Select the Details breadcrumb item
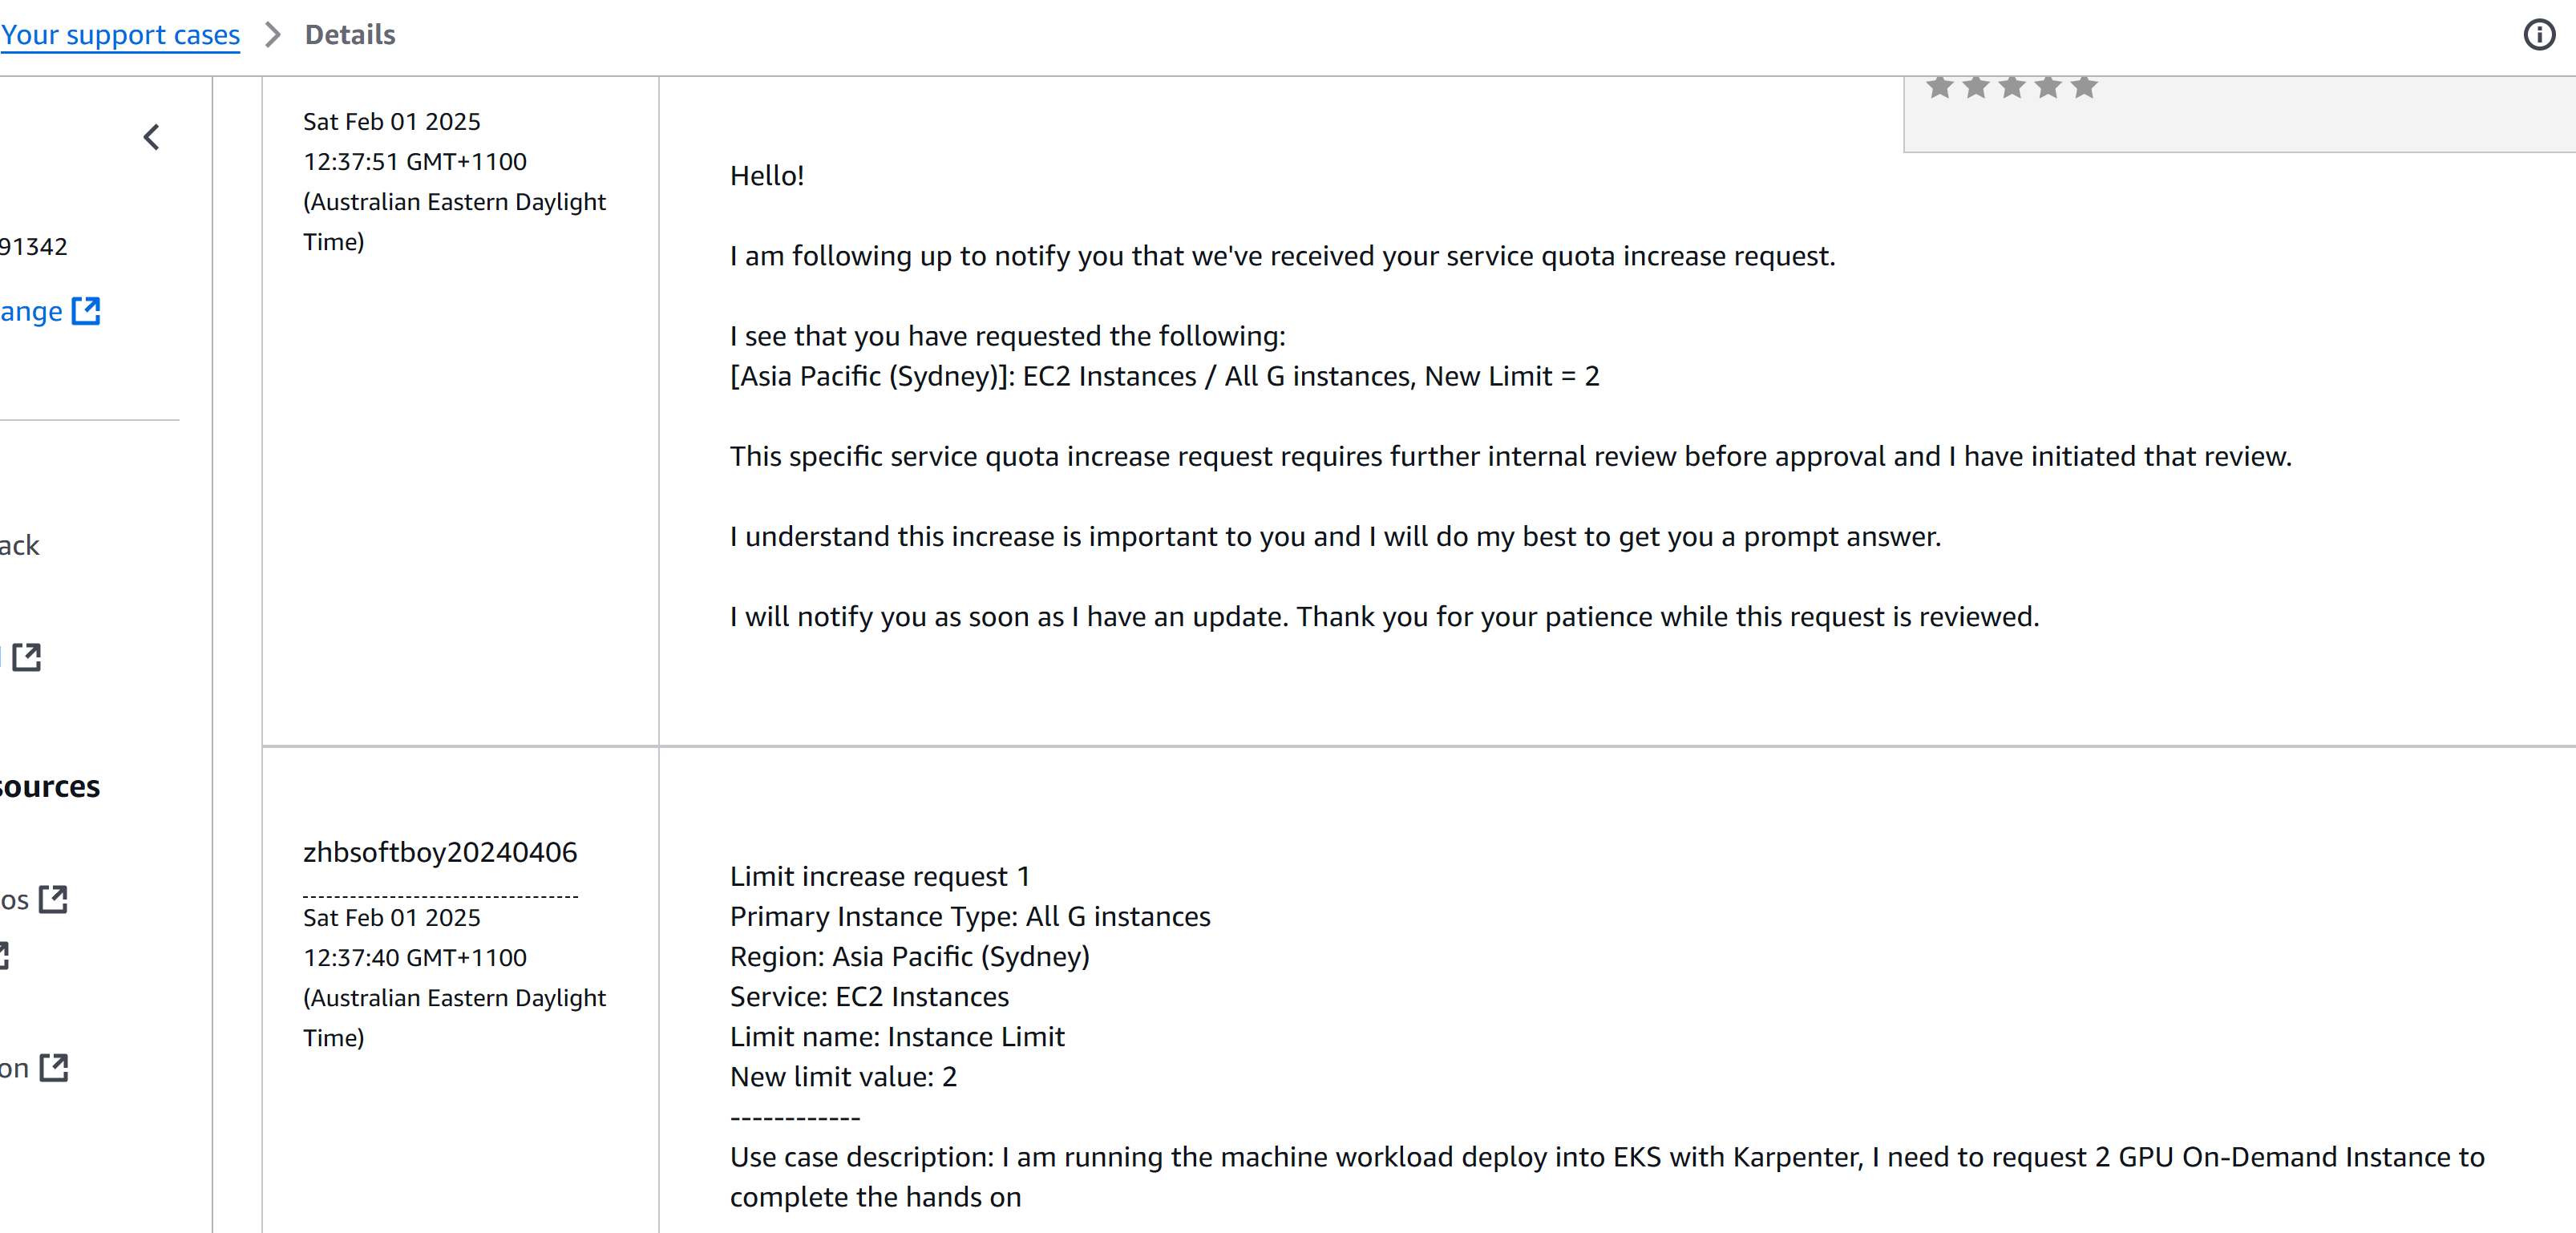Image resolution: width=2576 pixels, height=1233 pixels. click(350, 35)
